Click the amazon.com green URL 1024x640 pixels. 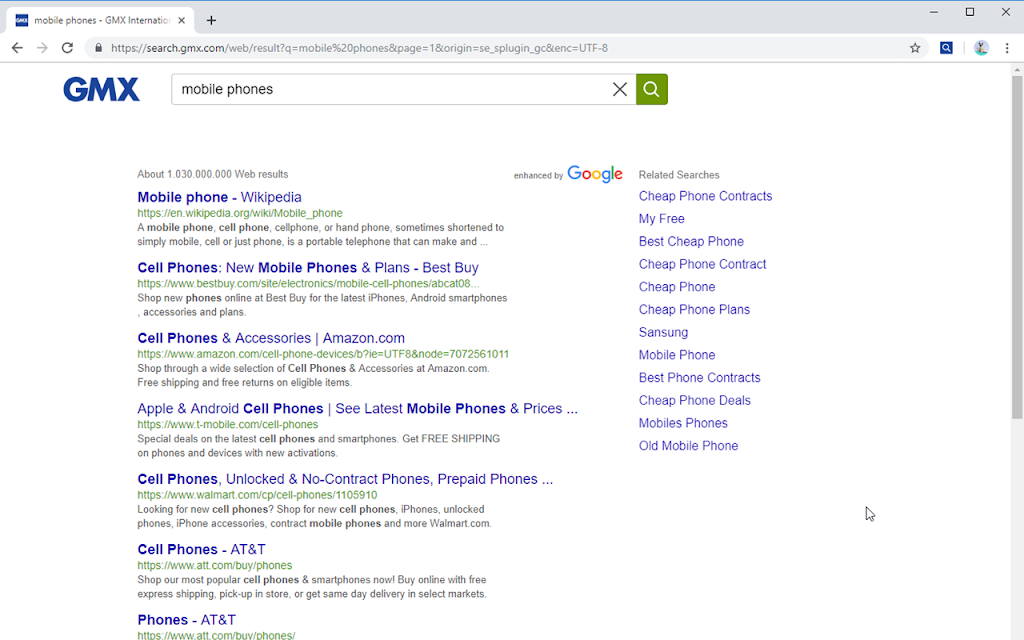[323, 354]
